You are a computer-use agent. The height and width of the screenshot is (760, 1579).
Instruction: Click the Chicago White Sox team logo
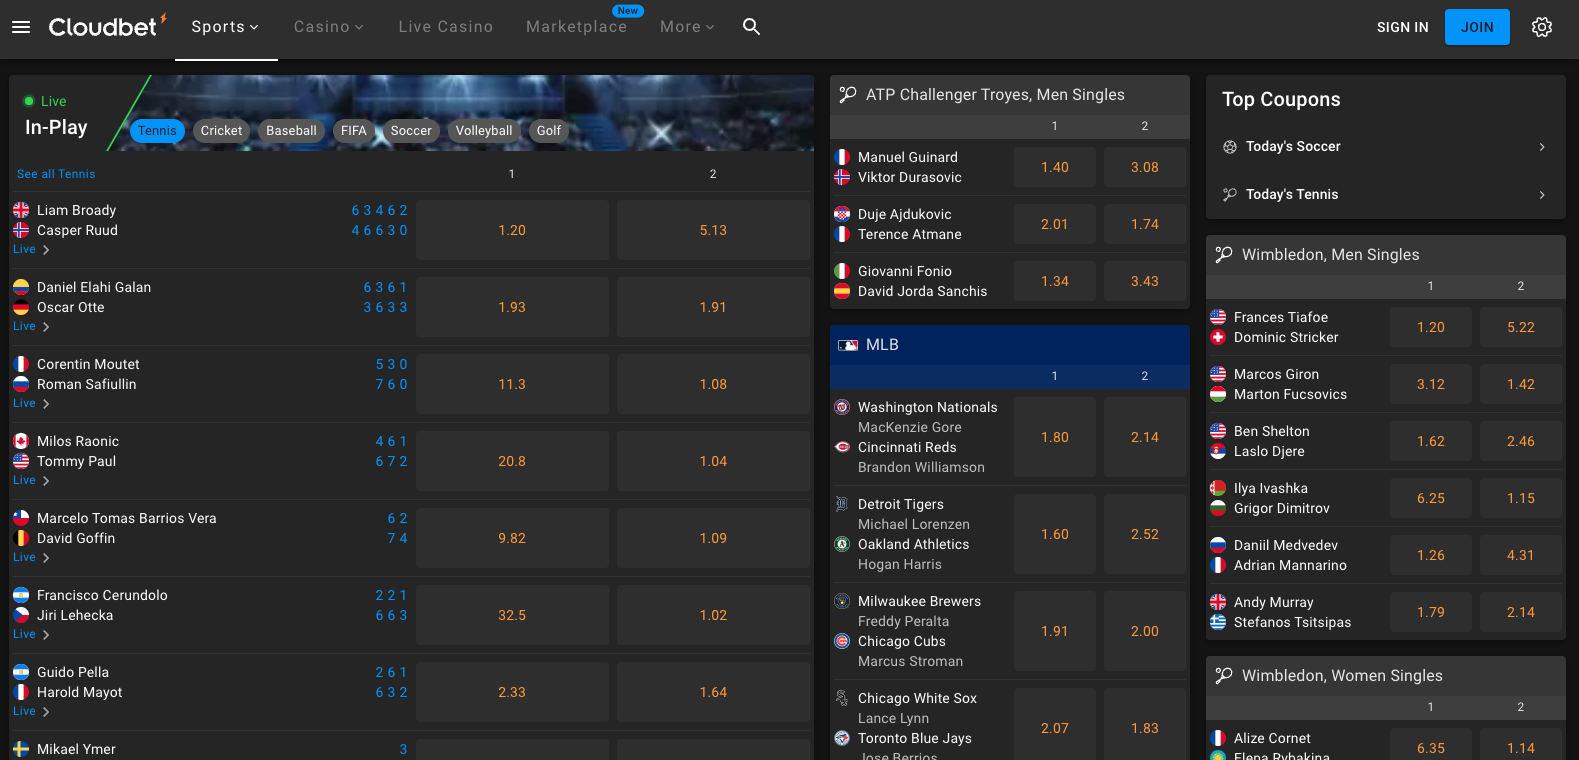click(842, 698)
